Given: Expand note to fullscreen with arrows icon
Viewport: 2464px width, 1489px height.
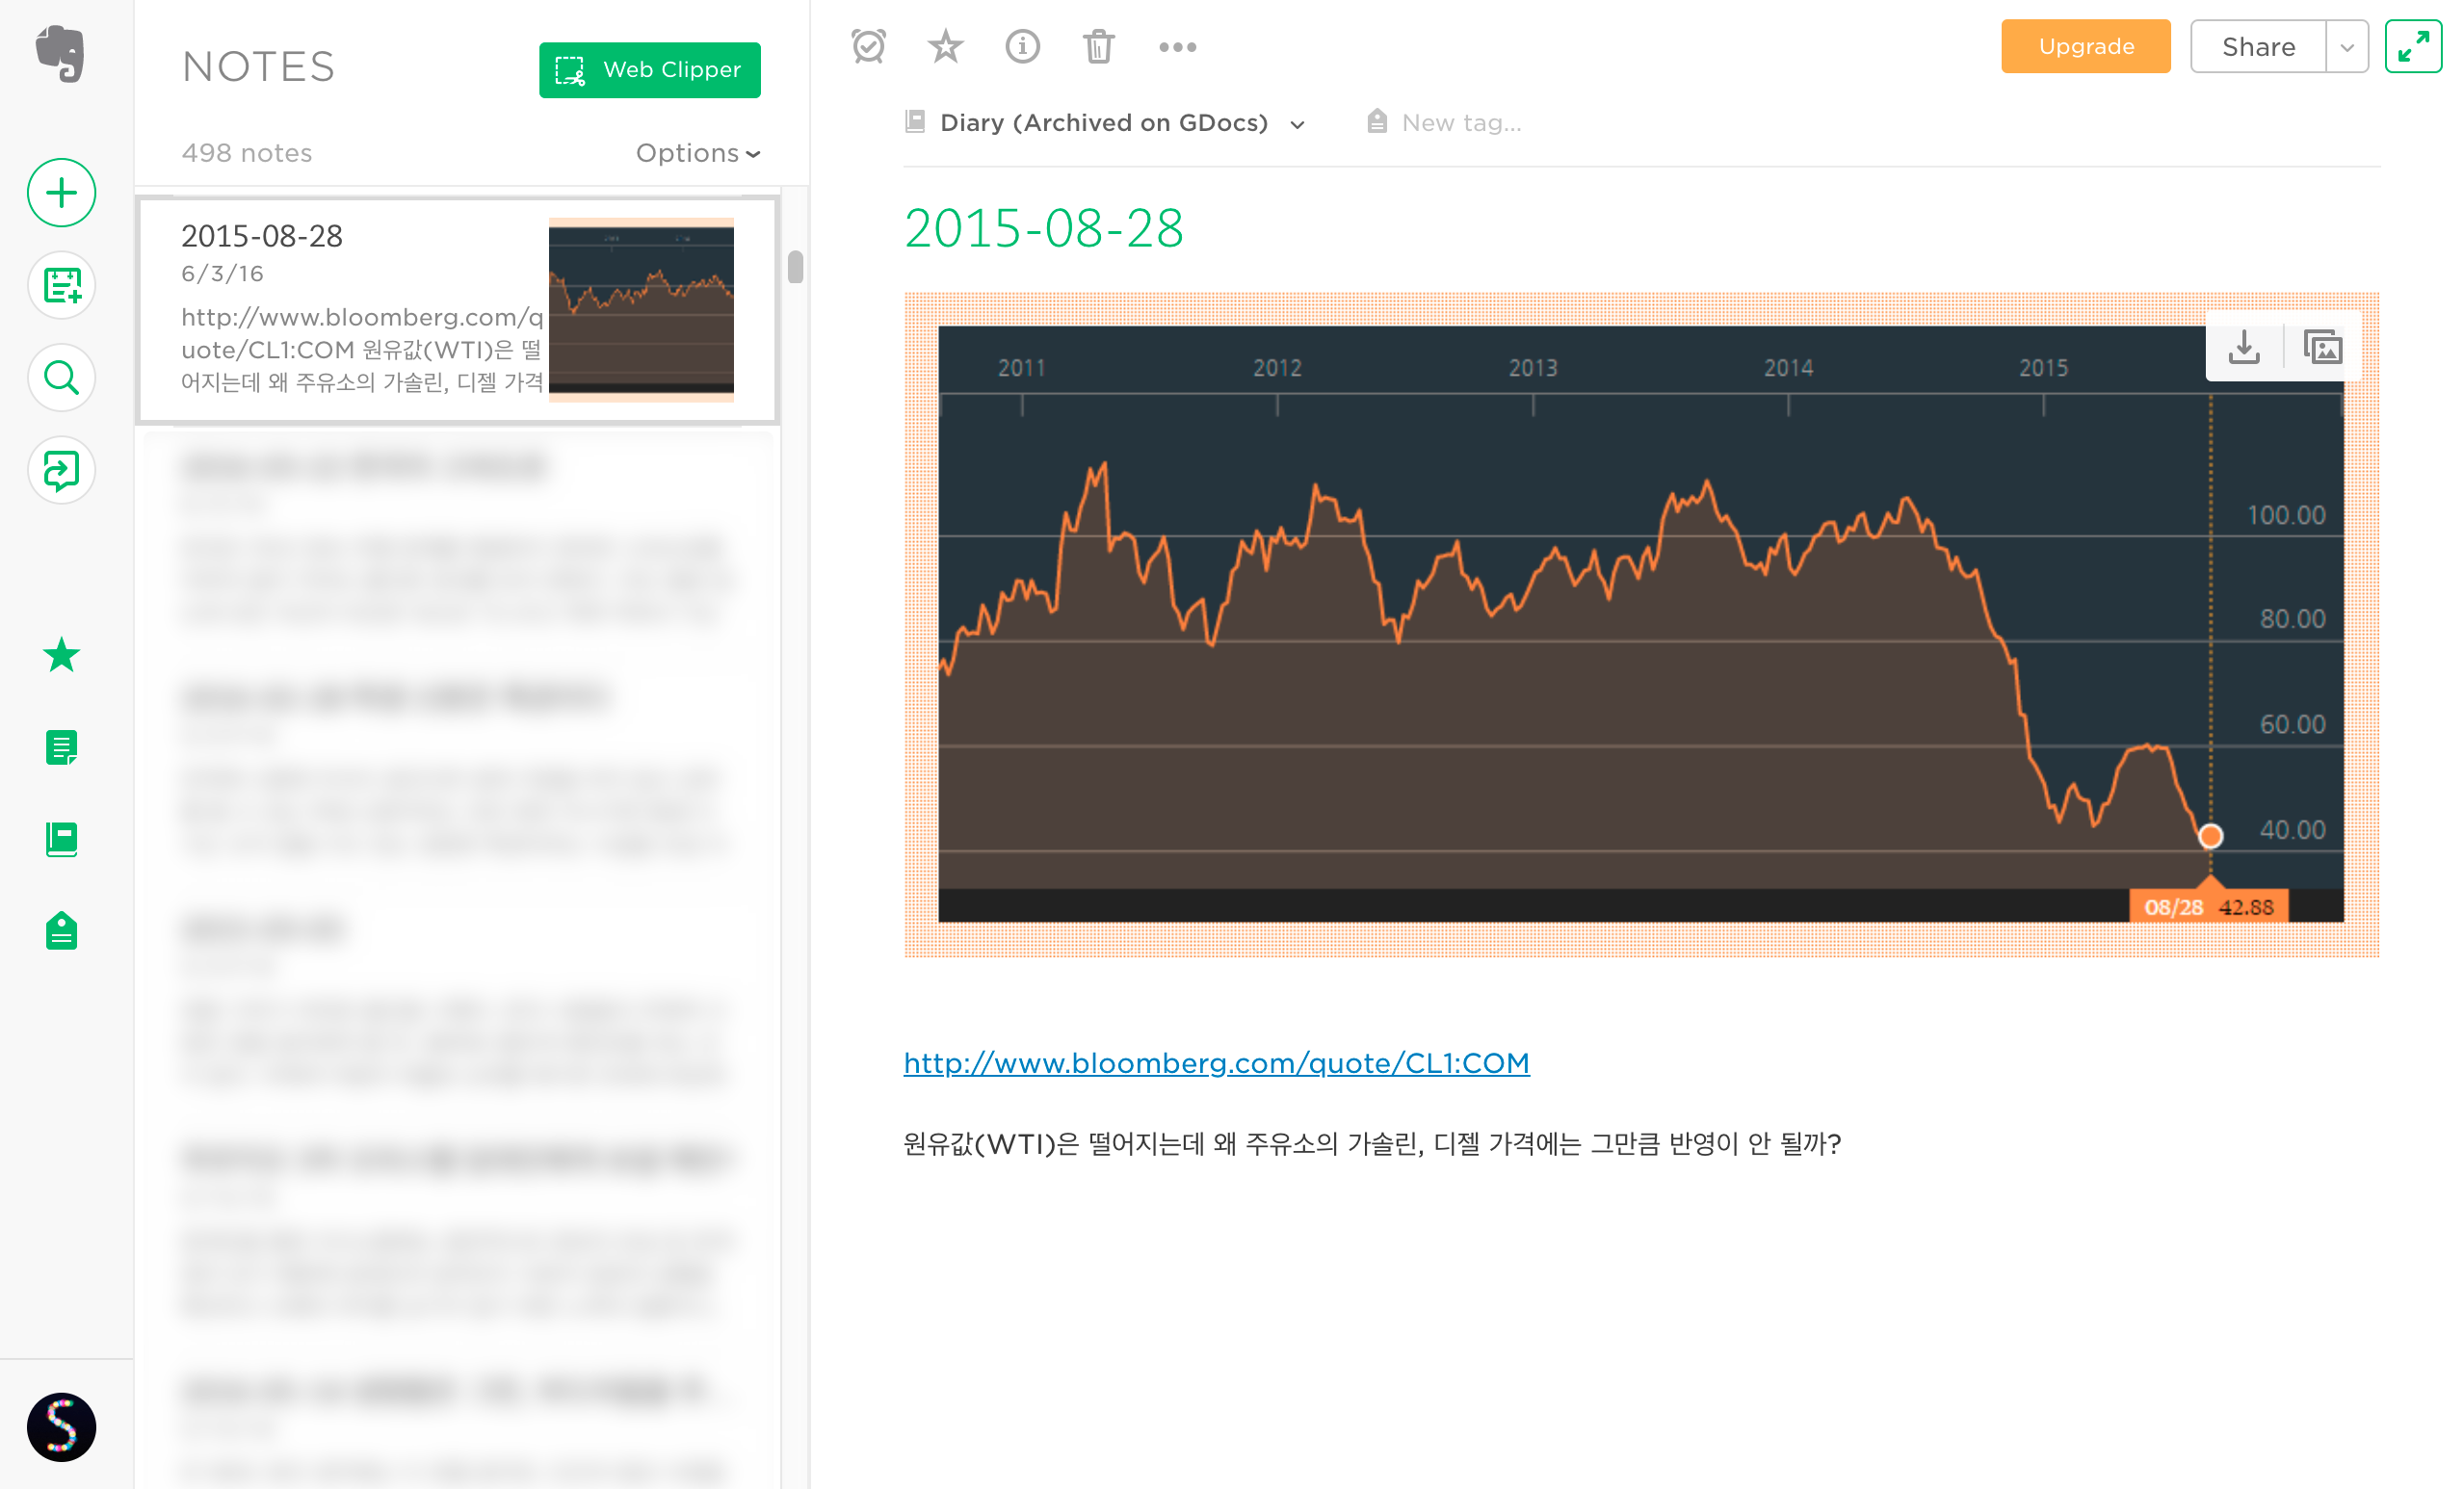Looking at the screenshot, I should (x=2415, y=46).
